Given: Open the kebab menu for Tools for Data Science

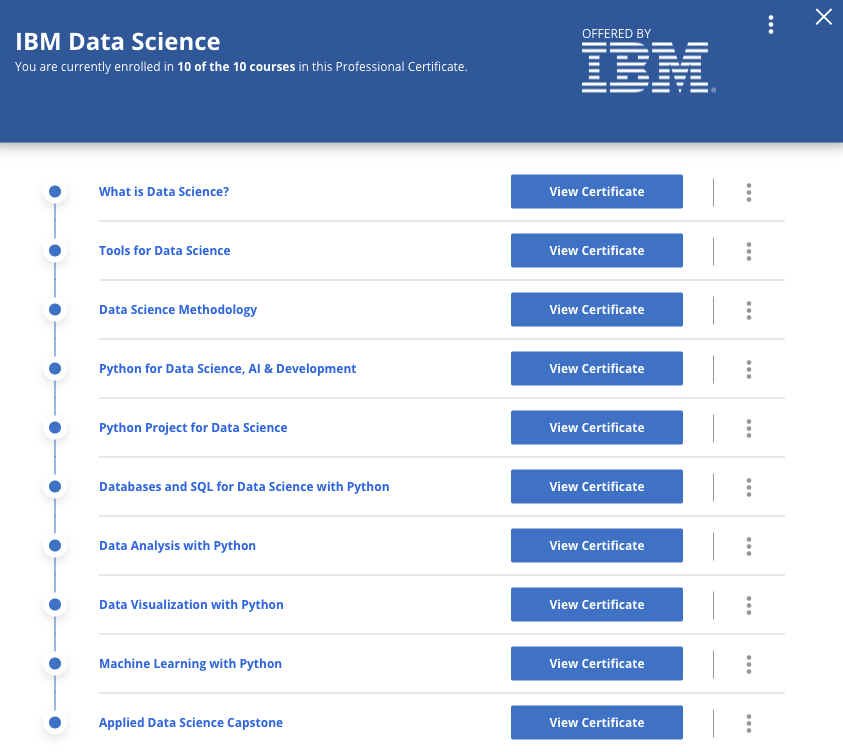Looking at the screenshot, I should [748, 251].
